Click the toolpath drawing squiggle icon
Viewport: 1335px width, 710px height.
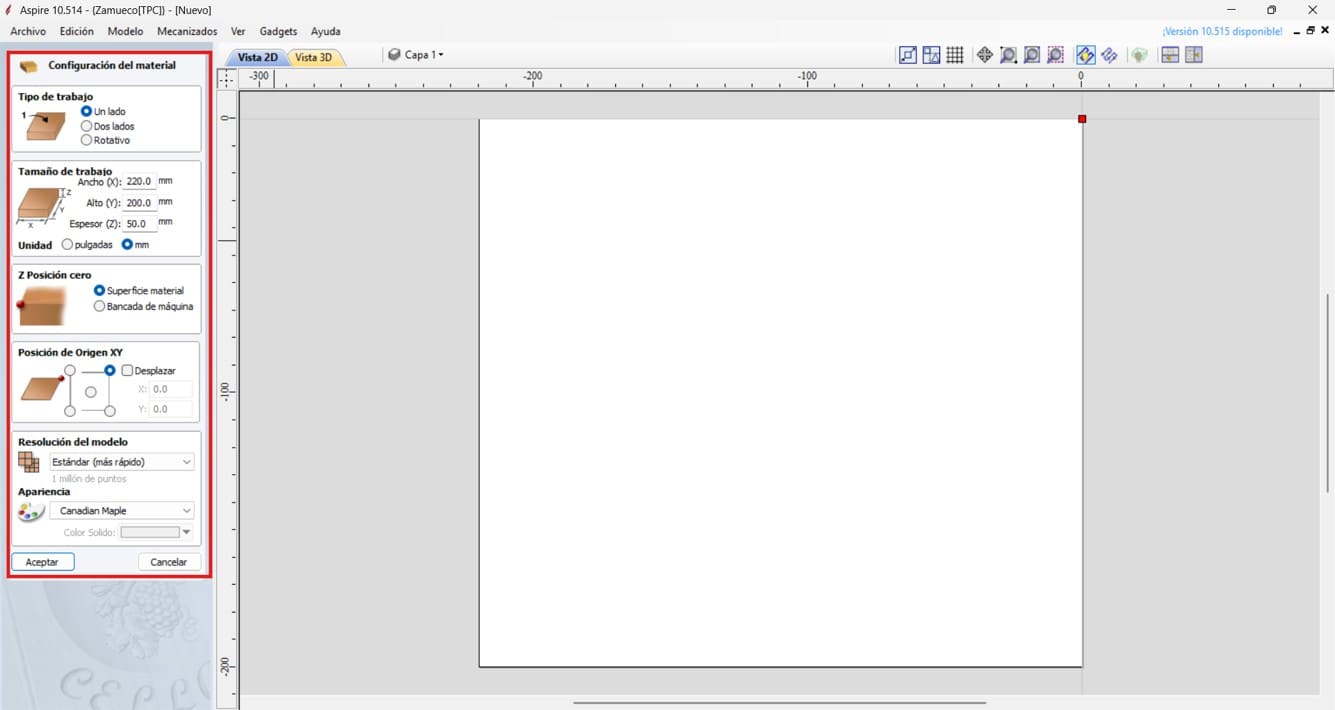(1109, 55)
